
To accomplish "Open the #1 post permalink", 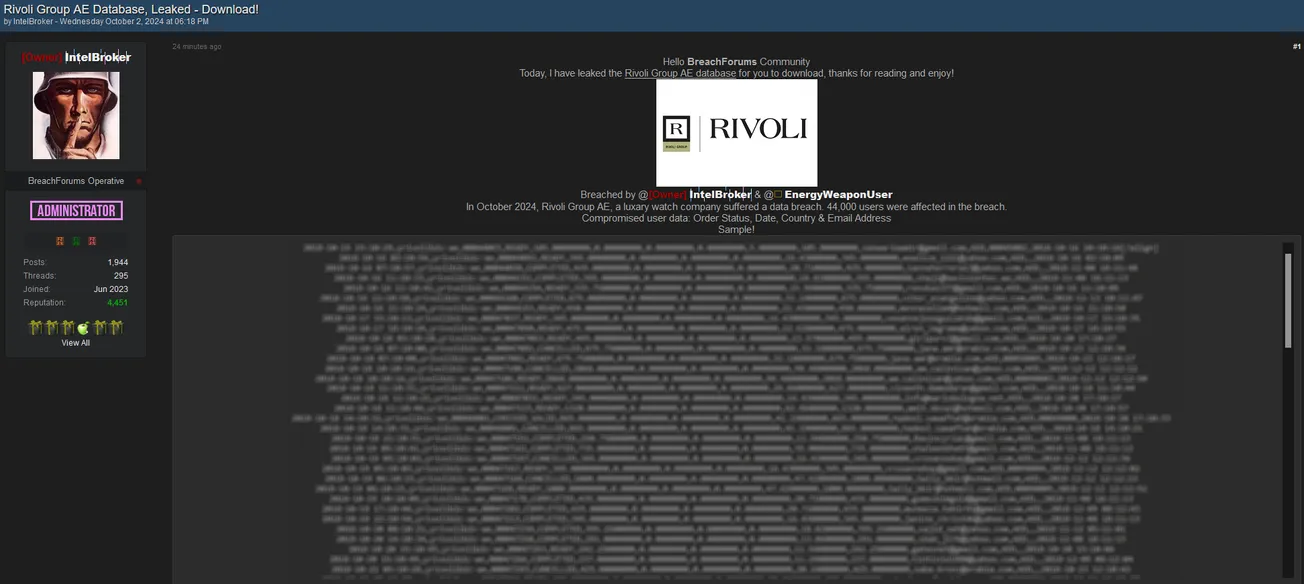I will tap(1296, 47).
